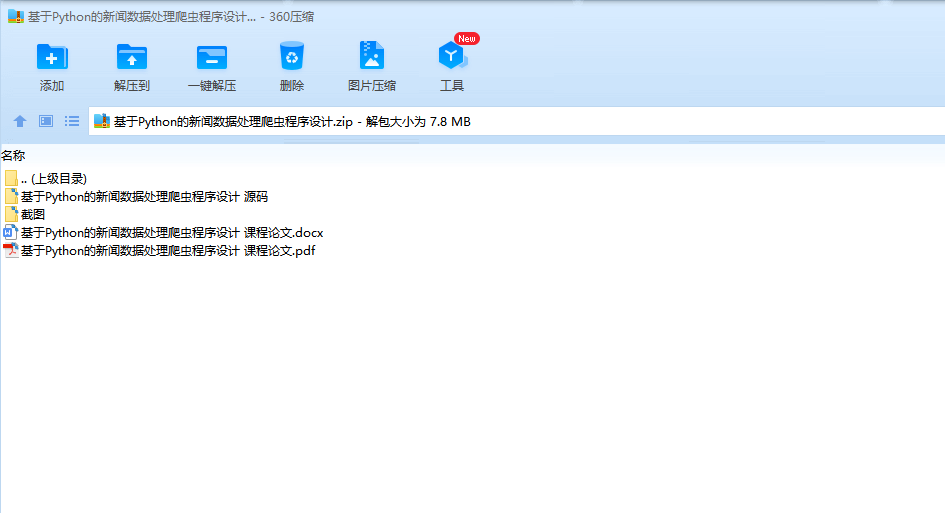The image size is (945, 513).
Task: Go up one level with the up-arrow icon
Action: click(20, 121)
